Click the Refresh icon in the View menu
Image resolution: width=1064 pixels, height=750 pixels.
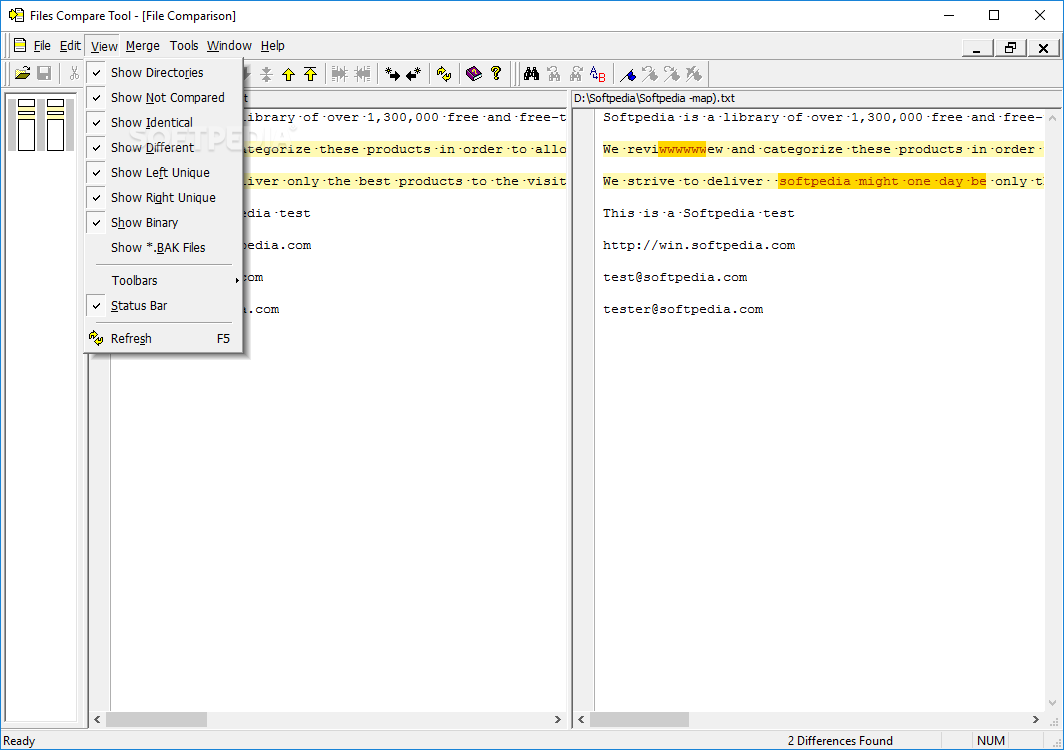96,338
